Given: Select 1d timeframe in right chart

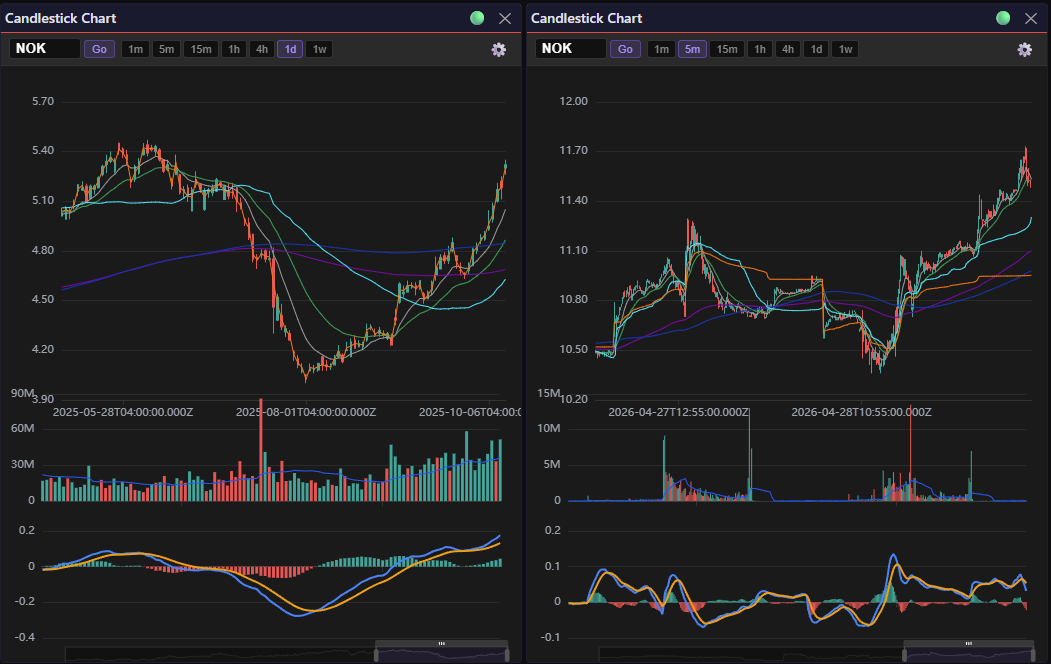Looking at the screenshot, I should [x=817, y=49].
